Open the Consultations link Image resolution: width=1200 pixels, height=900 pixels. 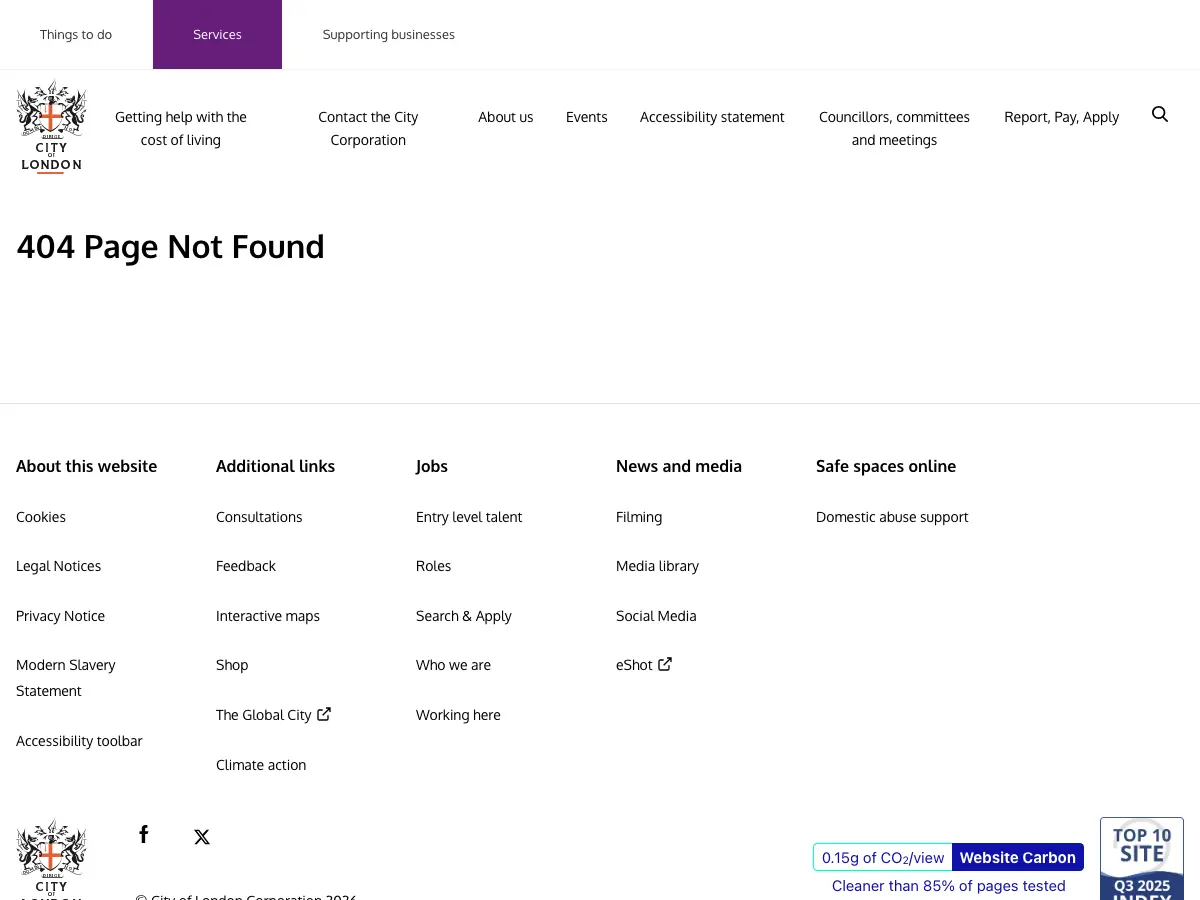tap(259, 517)
